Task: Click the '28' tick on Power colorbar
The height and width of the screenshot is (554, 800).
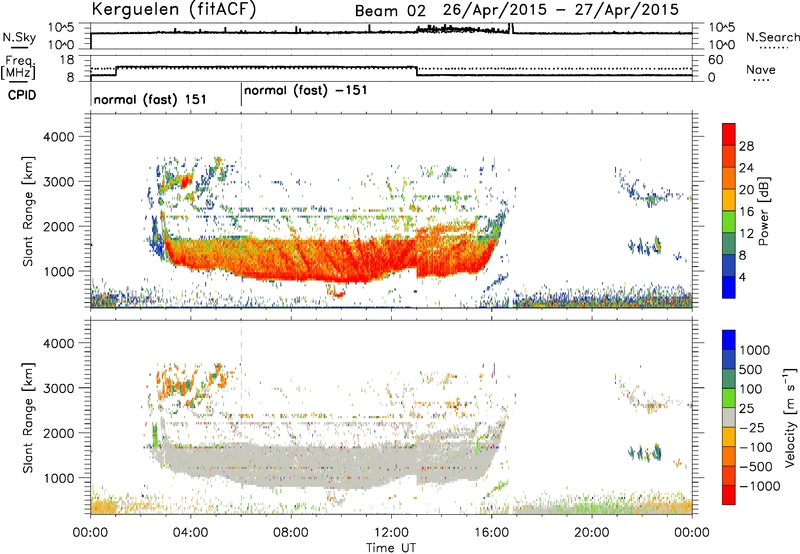Action: [746, 146]
